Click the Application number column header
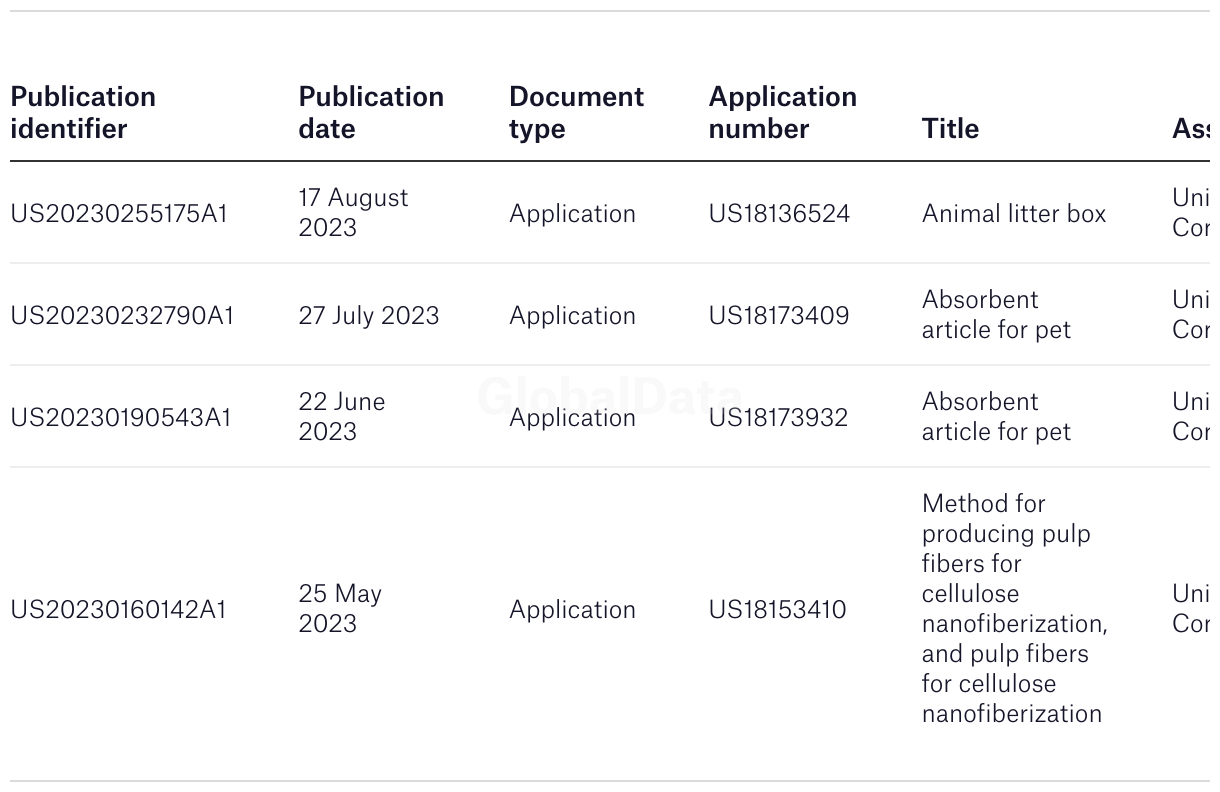The image size is (1220, 792). point(782,112)
